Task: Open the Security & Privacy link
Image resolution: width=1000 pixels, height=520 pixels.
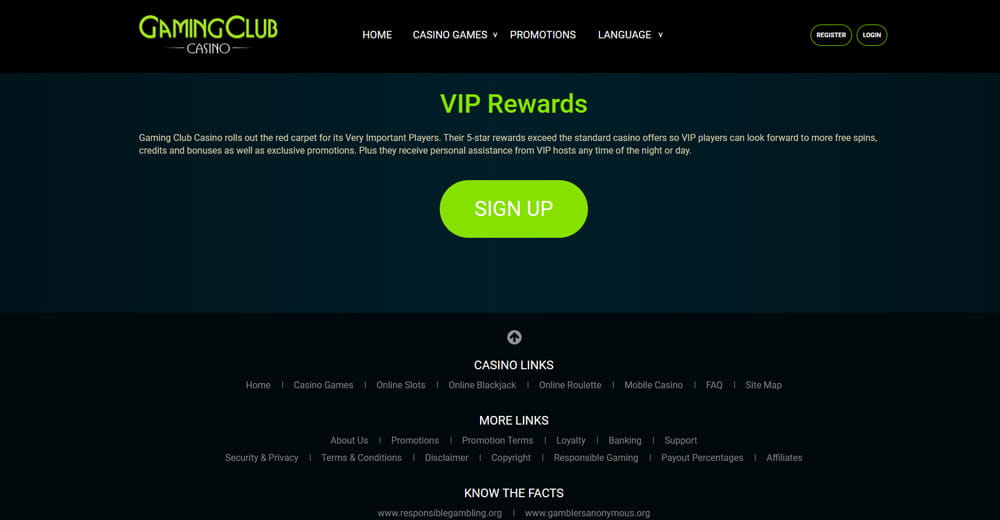Action: [261, 457]
